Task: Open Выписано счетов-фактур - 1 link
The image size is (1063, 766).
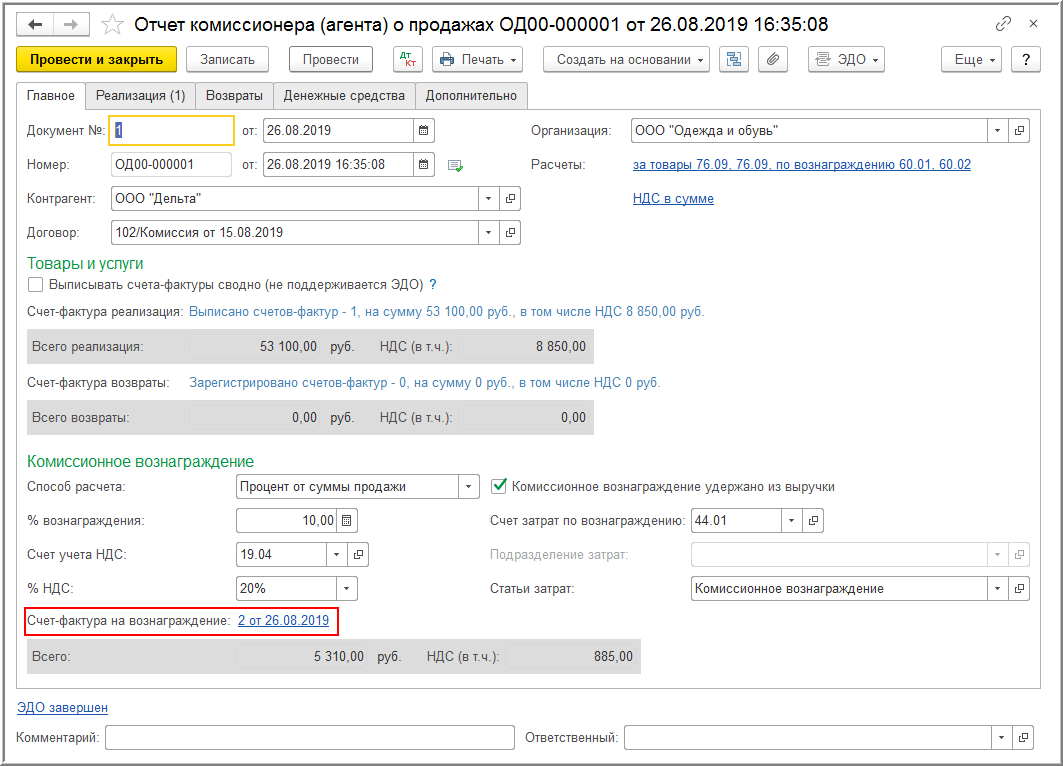Action: tap(446, 312)
